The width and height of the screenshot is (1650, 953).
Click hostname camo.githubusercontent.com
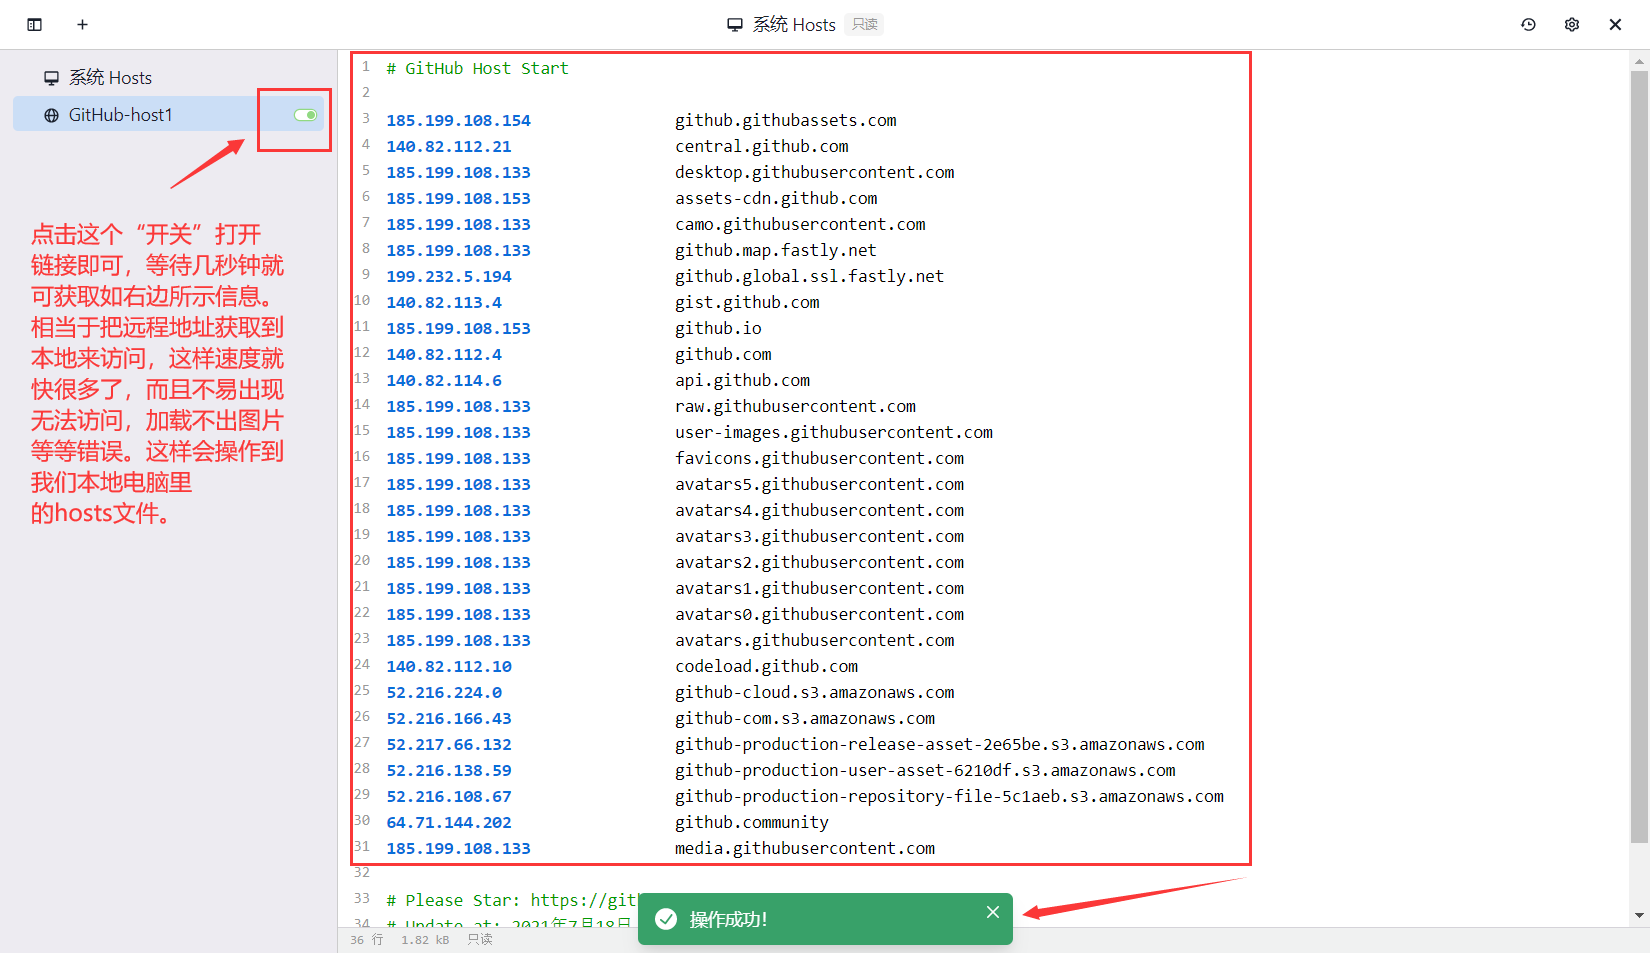[800, 224]
